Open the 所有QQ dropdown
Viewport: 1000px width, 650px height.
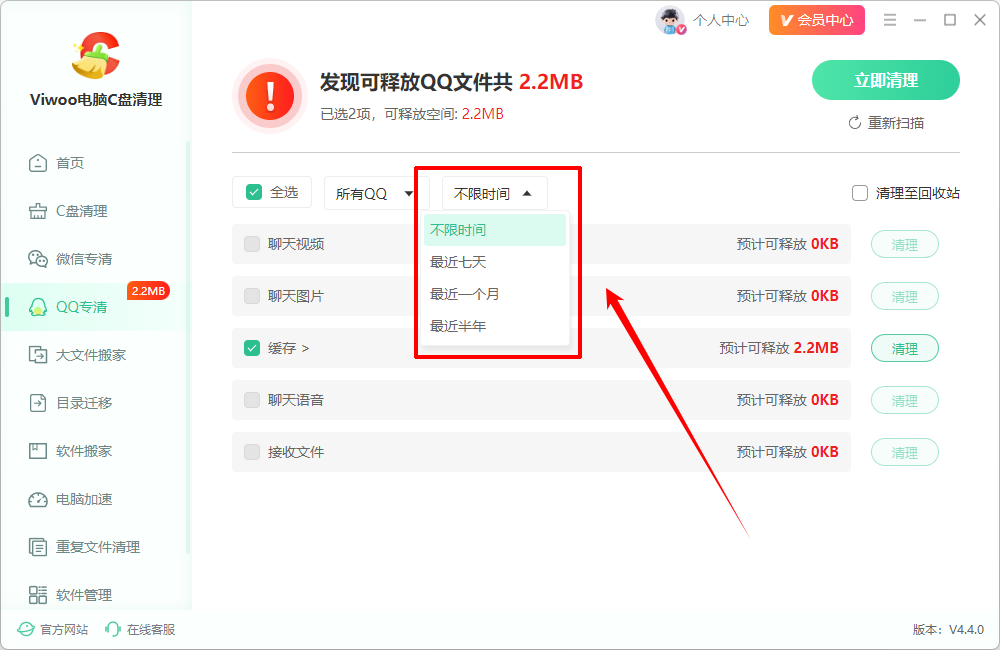point(376,193)
